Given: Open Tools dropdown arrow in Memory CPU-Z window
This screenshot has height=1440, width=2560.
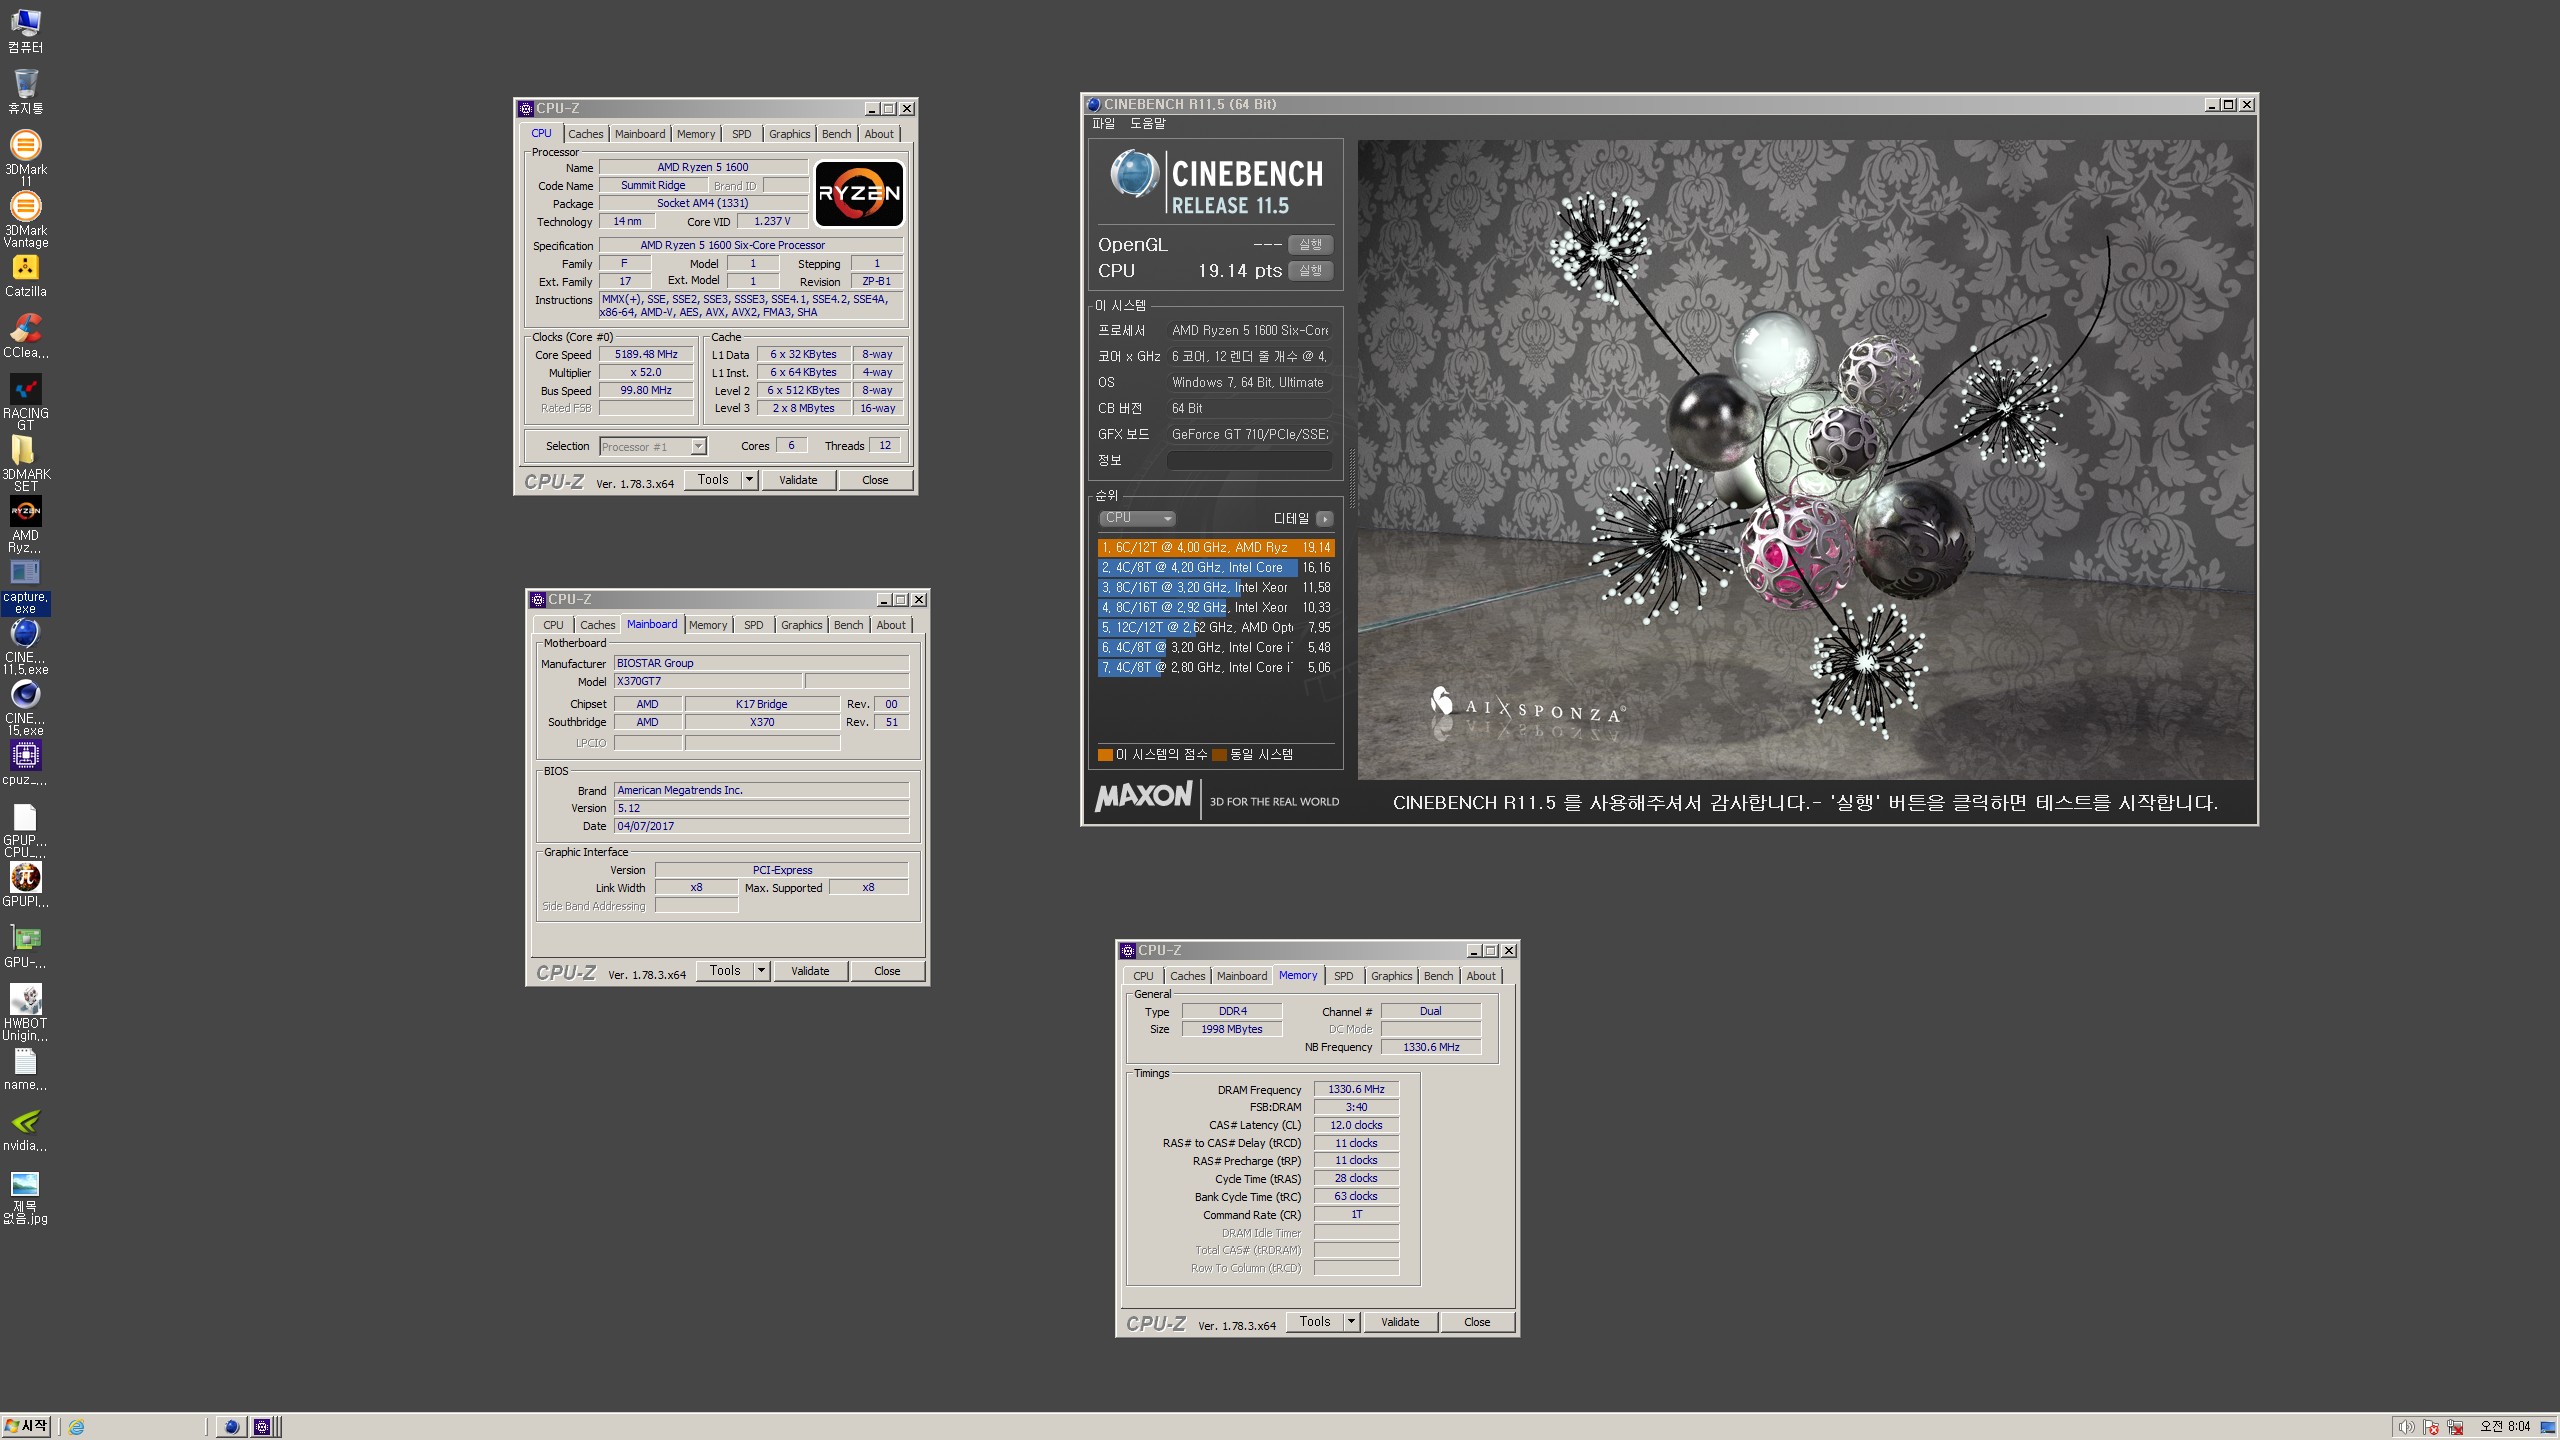Looking at the screenshot, I should 1351,1322.
